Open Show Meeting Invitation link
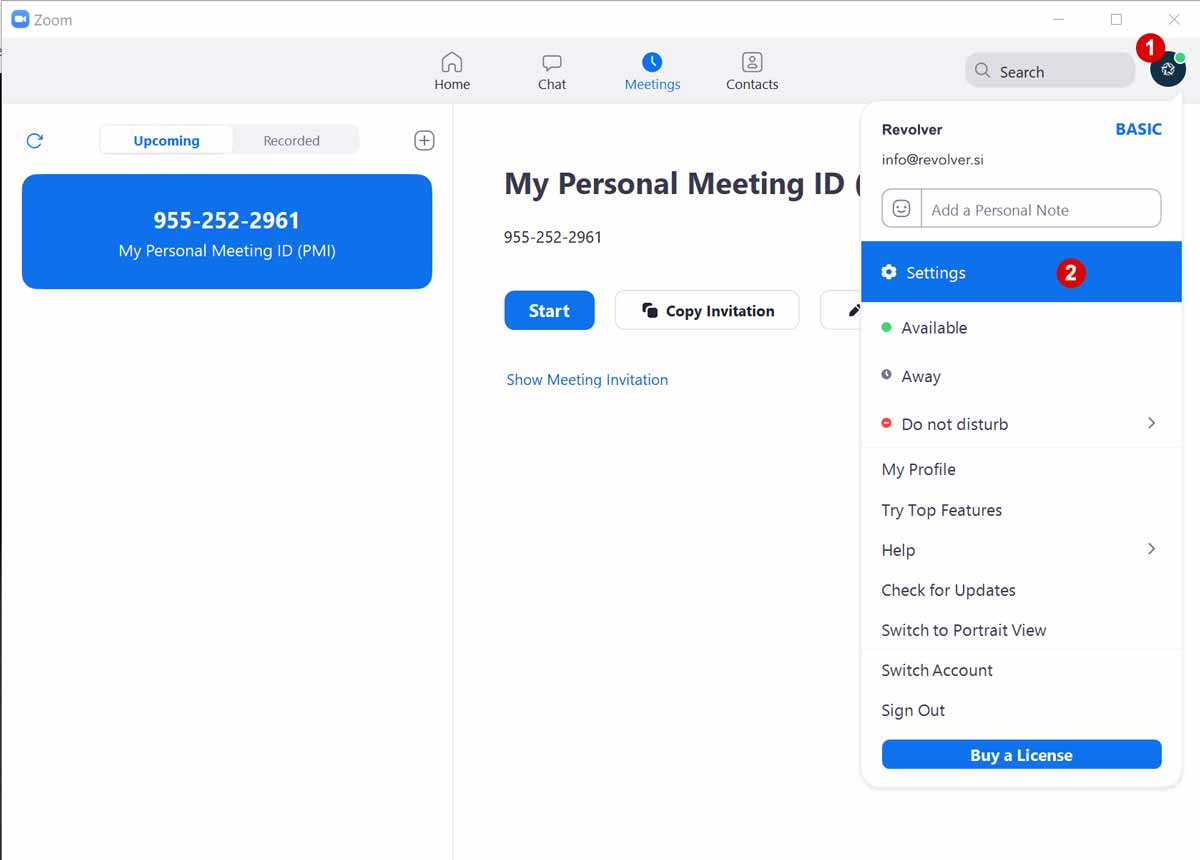Screen dimensions: 1200x860 587,380
